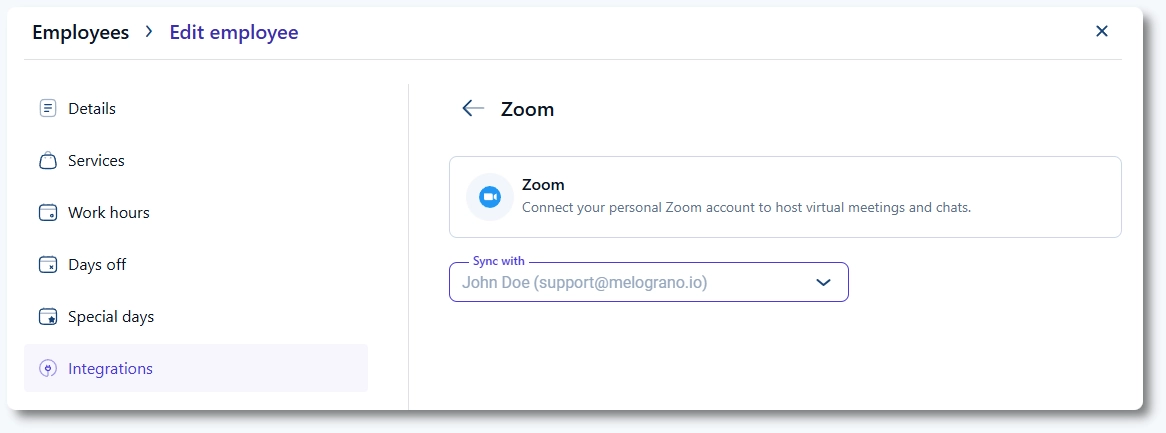The width and height of the screenshot is (1166, 433).
Task: Close the Edit employee dialog
Action: click(x=1102, y=32)
